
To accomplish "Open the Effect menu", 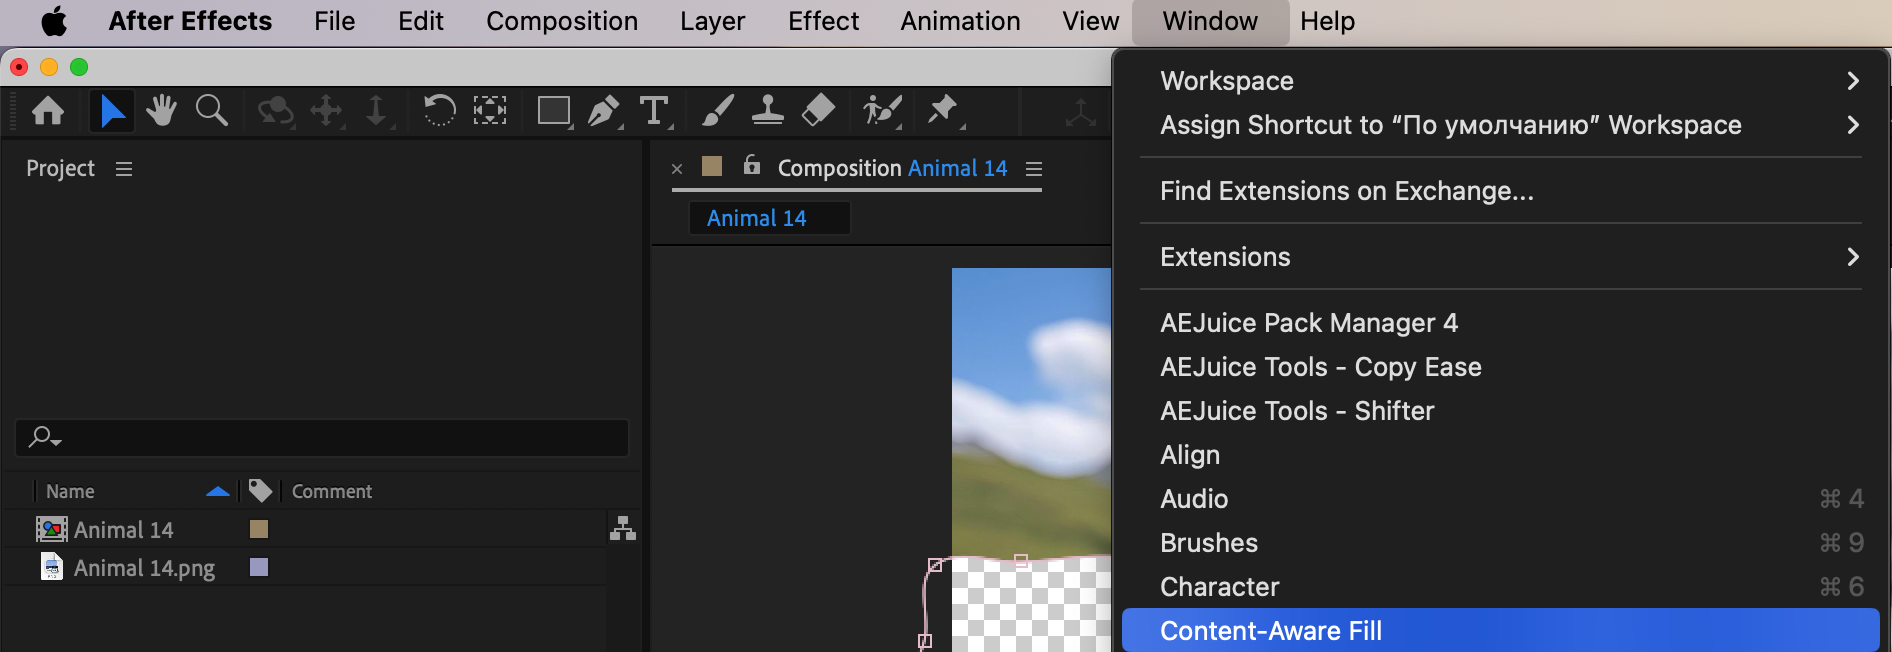I will pos(823,21).
